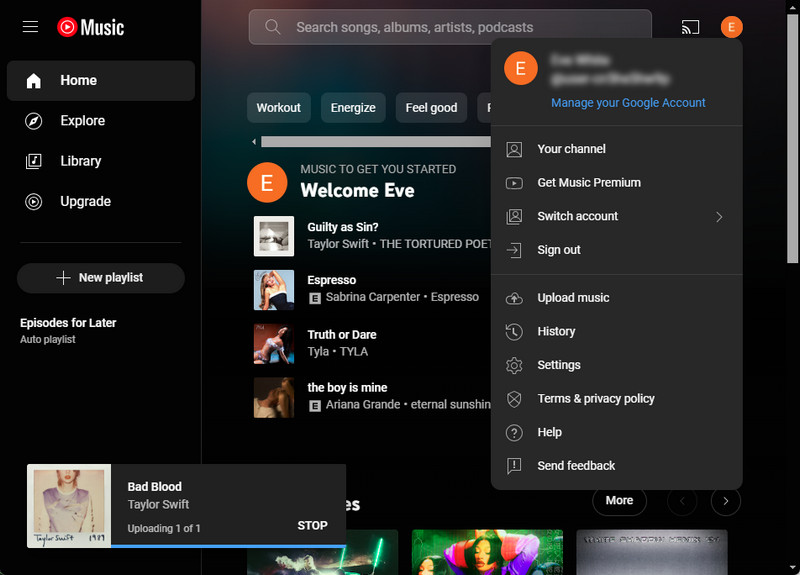The image size is (800, 575).
Task: Open Your channel menu item
Action: [x=616, y=149]
